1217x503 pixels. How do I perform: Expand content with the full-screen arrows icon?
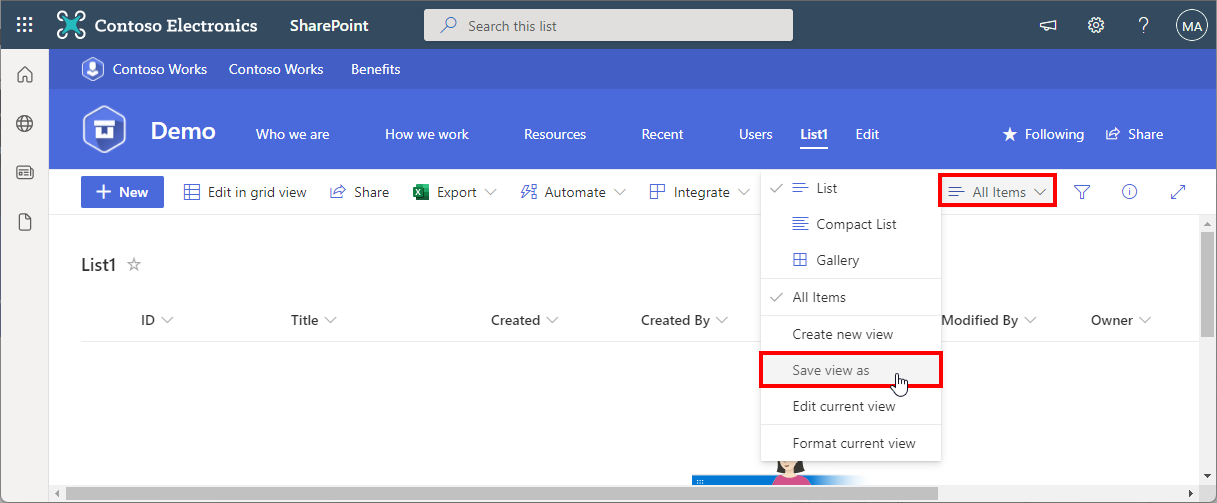1177,192
